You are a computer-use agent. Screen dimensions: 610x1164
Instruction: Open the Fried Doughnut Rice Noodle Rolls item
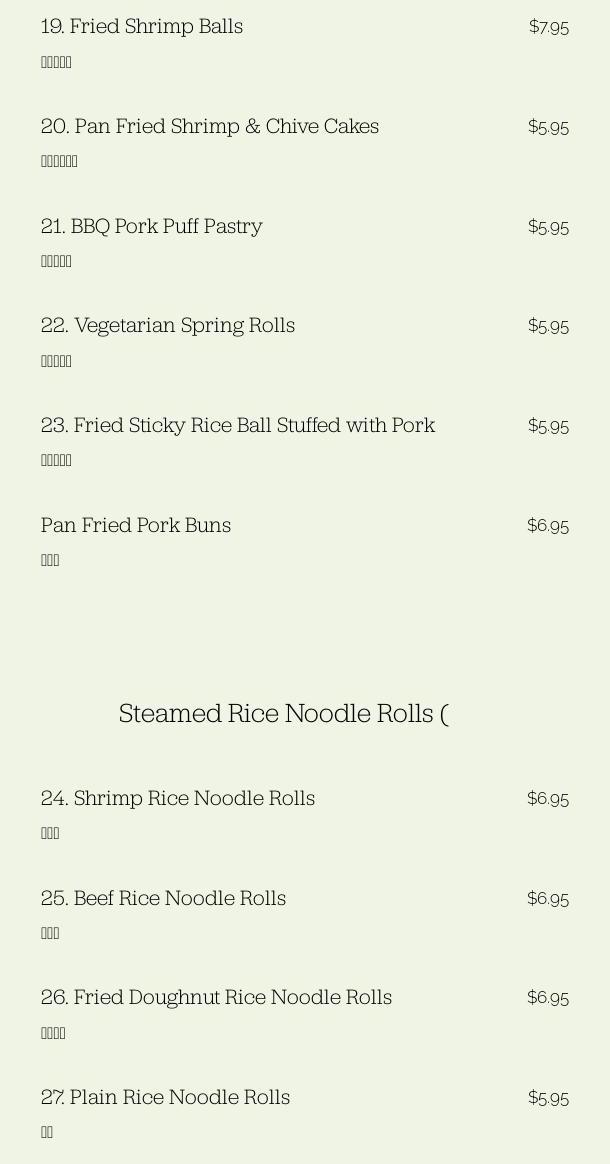[x=217, y=997]
